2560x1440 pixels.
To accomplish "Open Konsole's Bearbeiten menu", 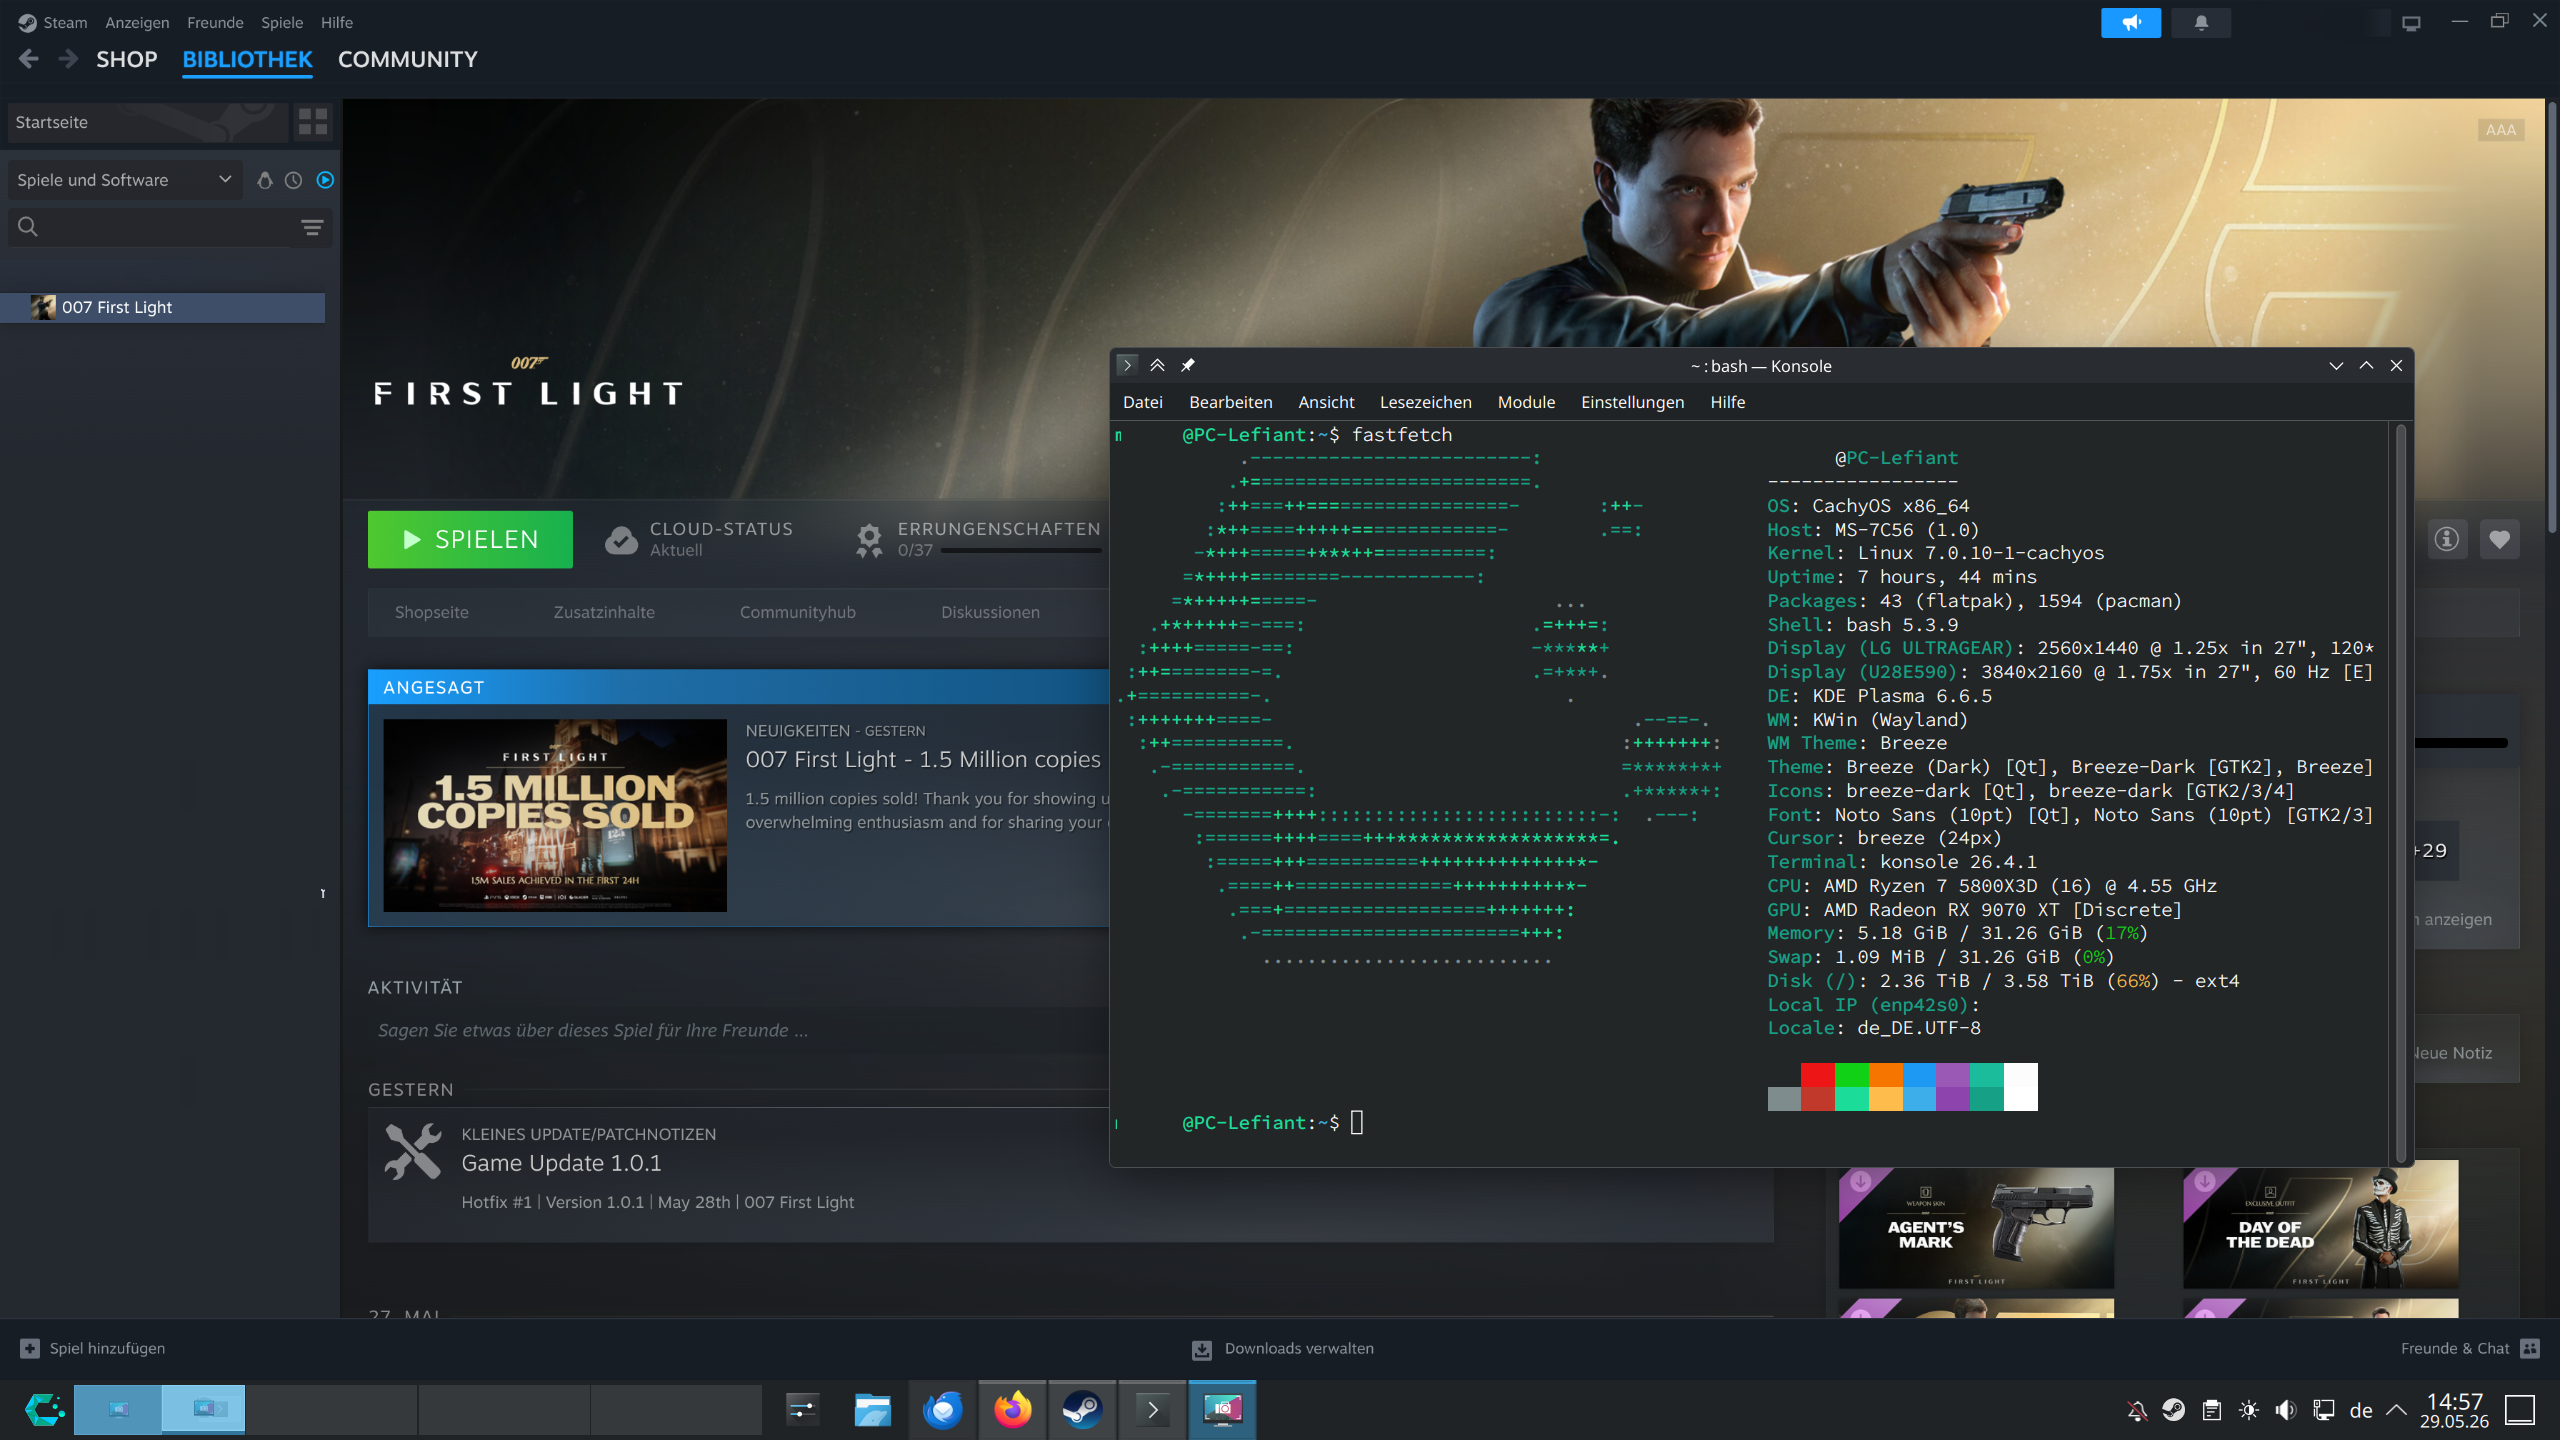I will [1230, 402].
